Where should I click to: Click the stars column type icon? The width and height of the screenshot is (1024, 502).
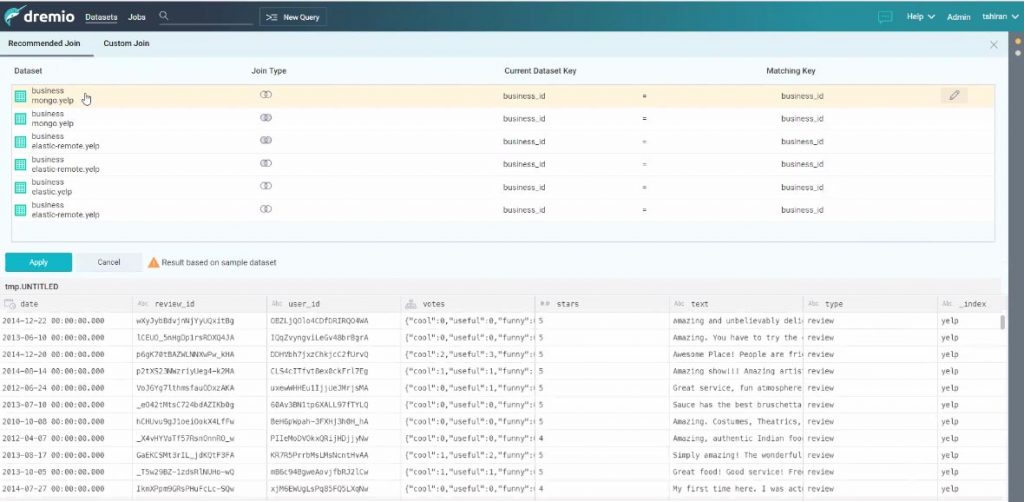coord(545,303)
